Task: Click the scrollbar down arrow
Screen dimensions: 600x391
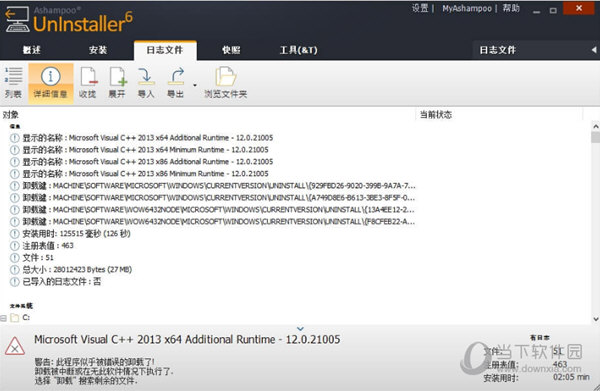Action: pyautogui.click(x=595, y=319)
